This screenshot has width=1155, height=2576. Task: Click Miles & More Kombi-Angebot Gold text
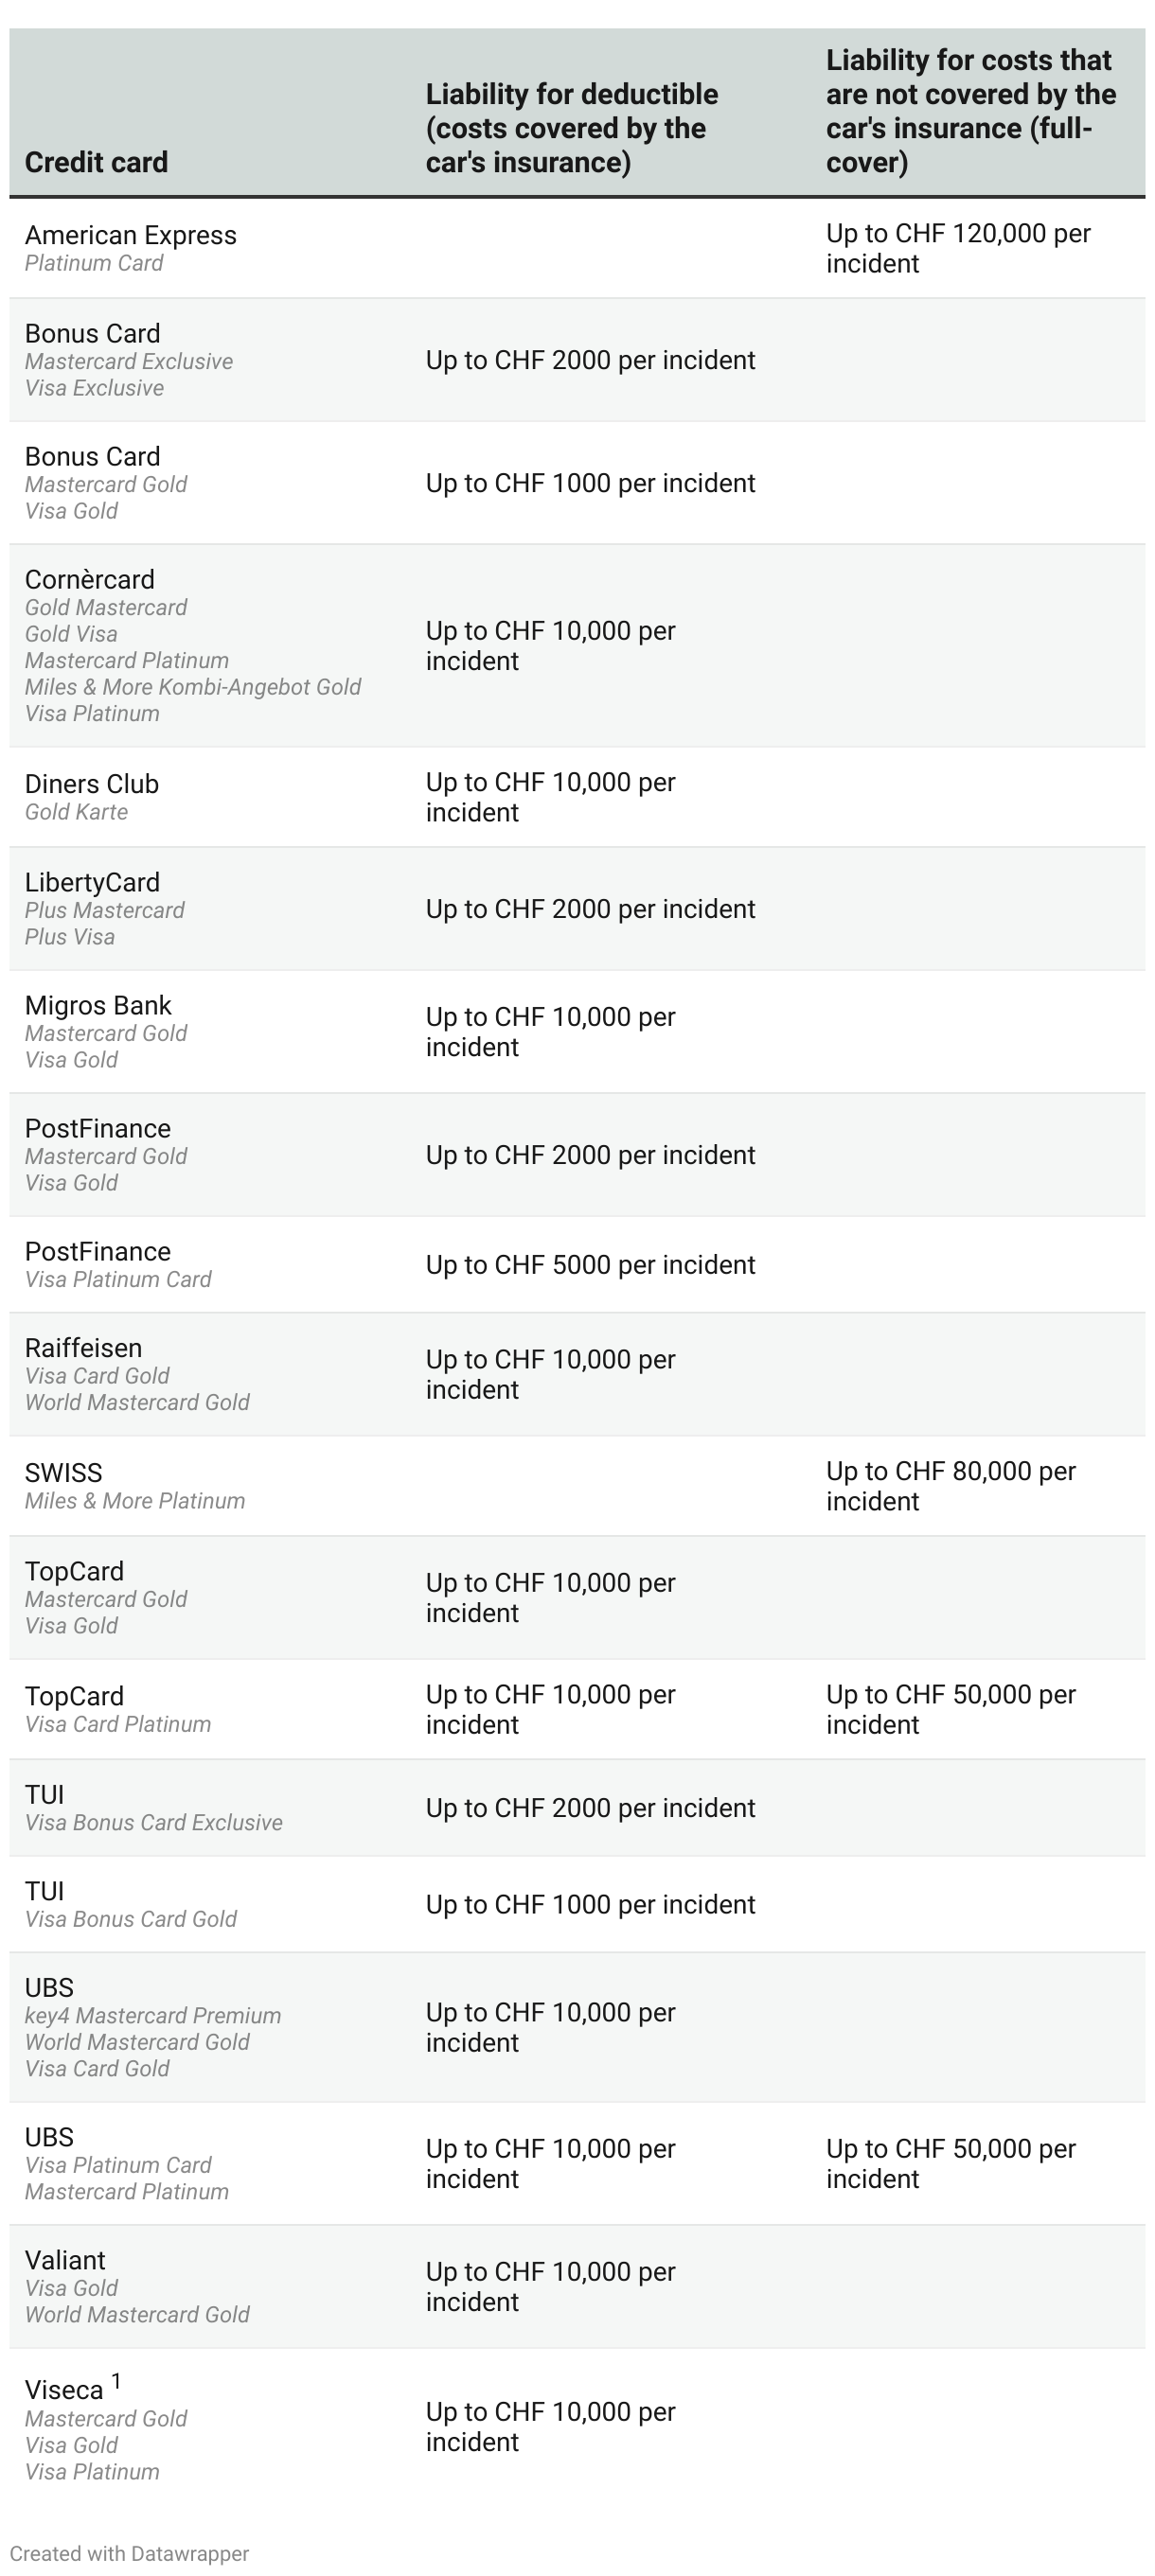(192, 687)
